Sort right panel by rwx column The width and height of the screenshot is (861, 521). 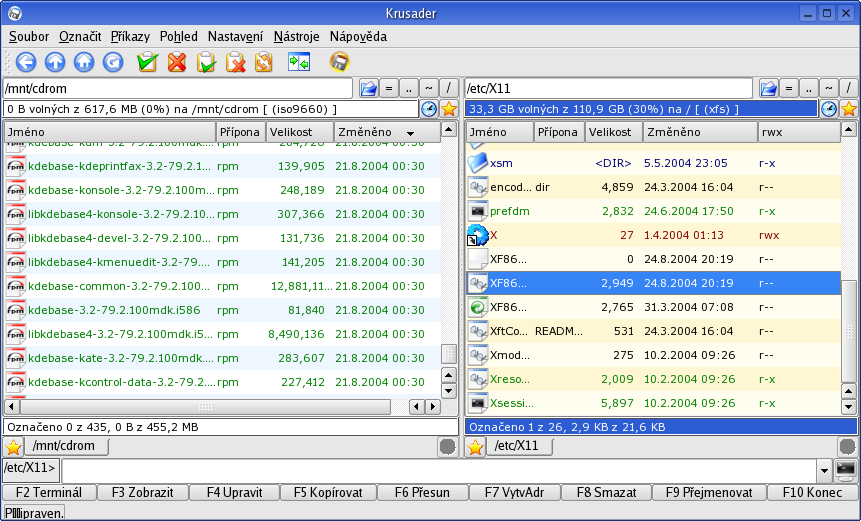(799, 132)
